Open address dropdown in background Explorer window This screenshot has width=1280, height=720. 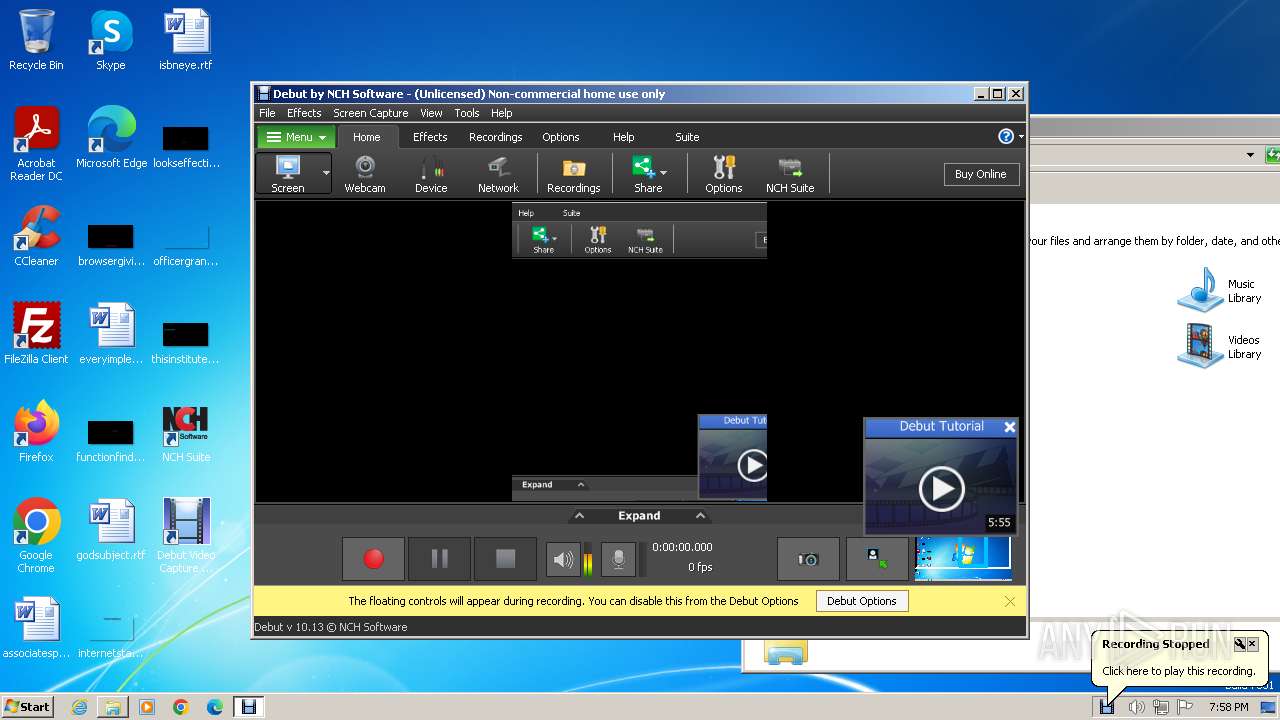[1250, 155]
